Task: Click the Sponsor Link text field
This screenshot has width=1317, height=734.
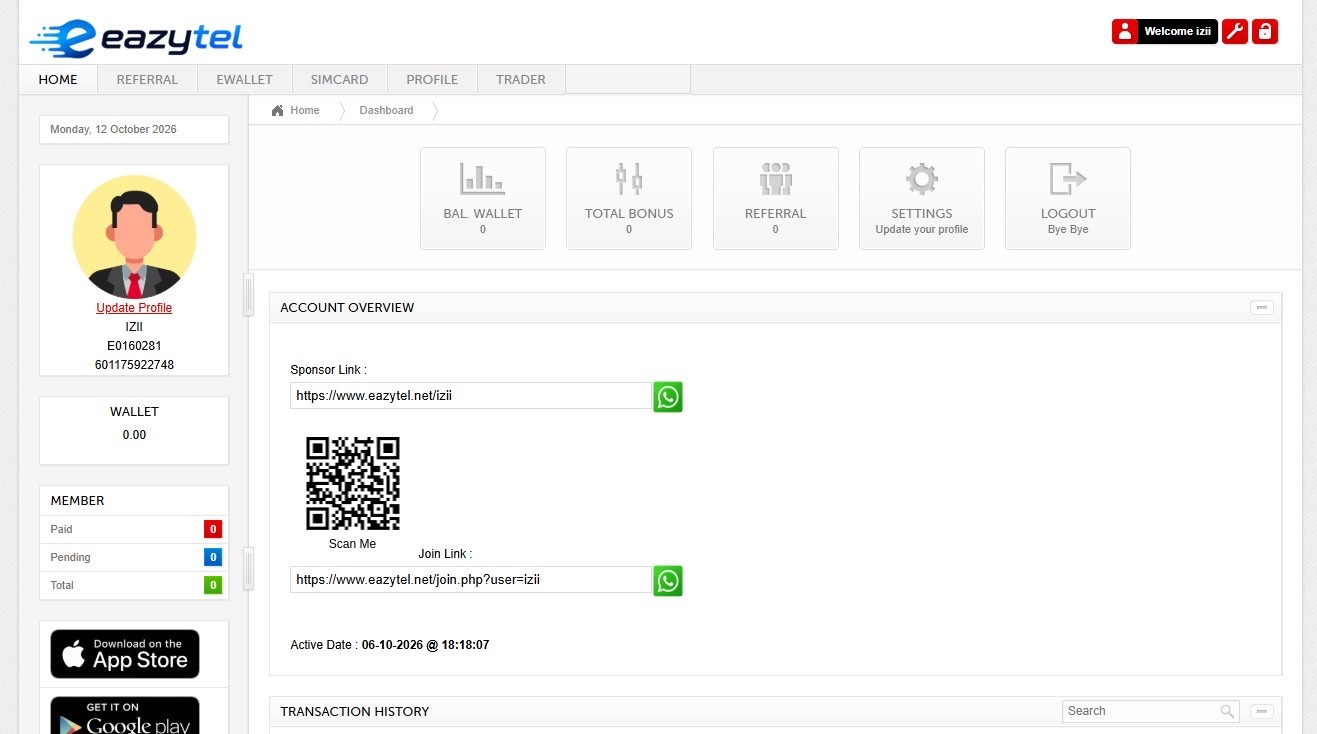Action: pyautogui.click(x=471, y=396)
